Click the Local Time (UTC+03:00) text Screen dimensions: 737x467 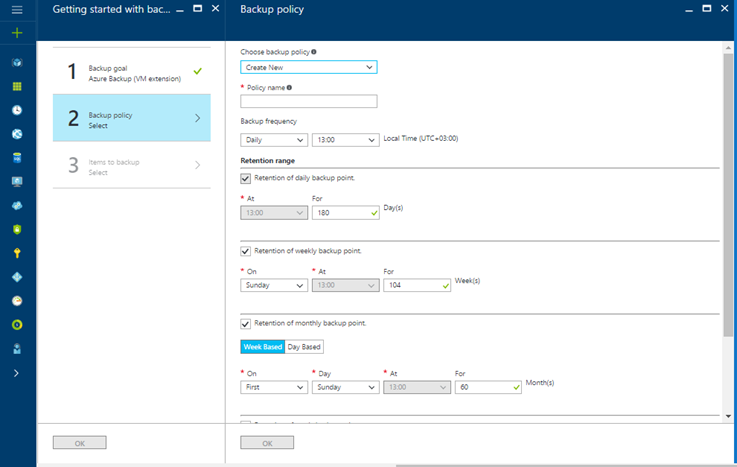point(421,139)
